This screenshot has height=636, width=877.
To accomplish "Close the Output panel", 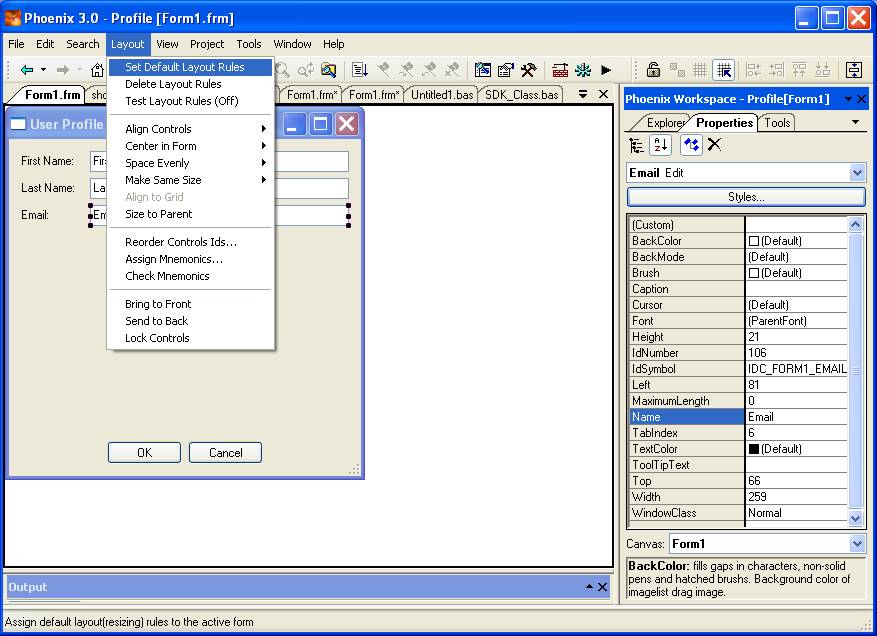I will (602, 587).
